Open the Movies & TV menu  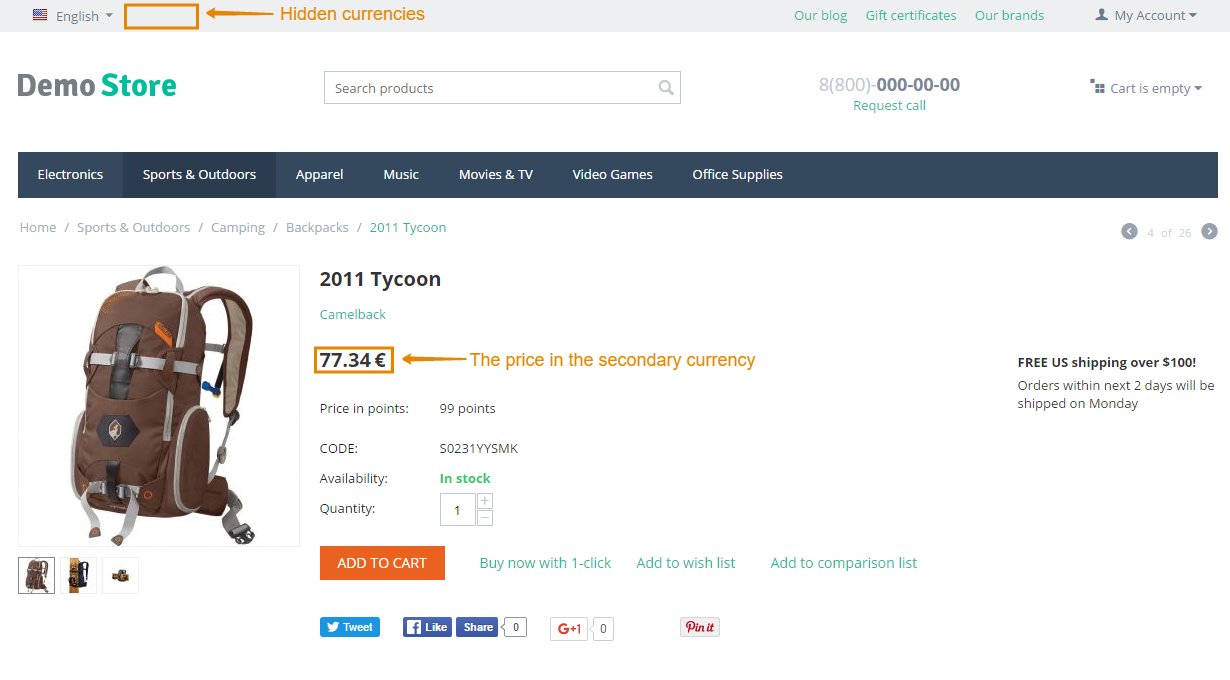(496, 175)
